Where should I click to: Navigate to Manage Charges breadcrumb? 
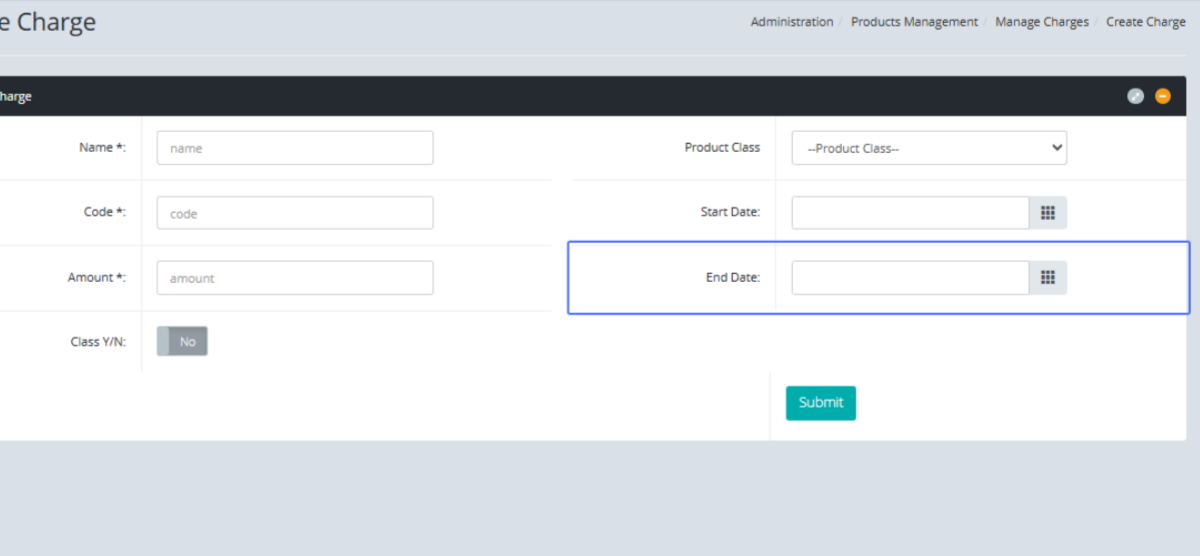point(1041,22)
